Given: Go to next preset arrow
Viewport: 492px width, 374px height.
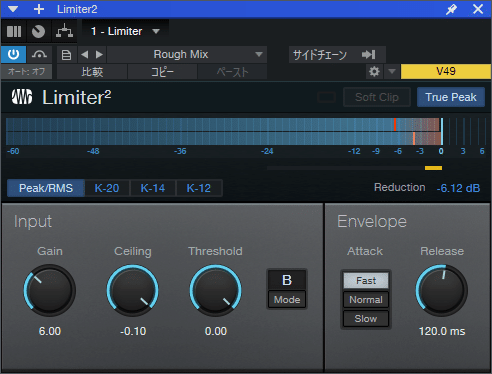Looking at the screenshot, I should click(99, 54).
